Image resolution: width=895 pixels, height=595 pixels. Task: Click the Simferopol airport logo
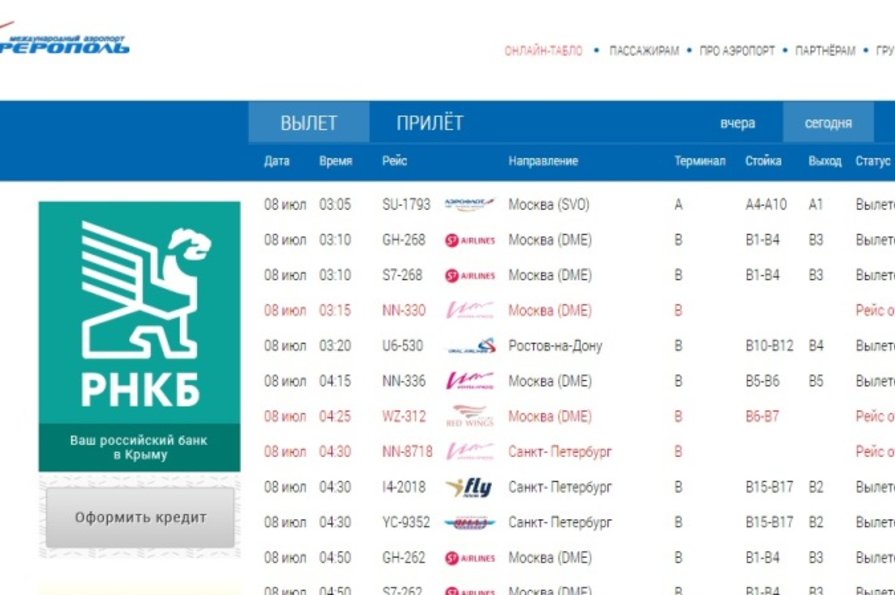coord(63,41)
